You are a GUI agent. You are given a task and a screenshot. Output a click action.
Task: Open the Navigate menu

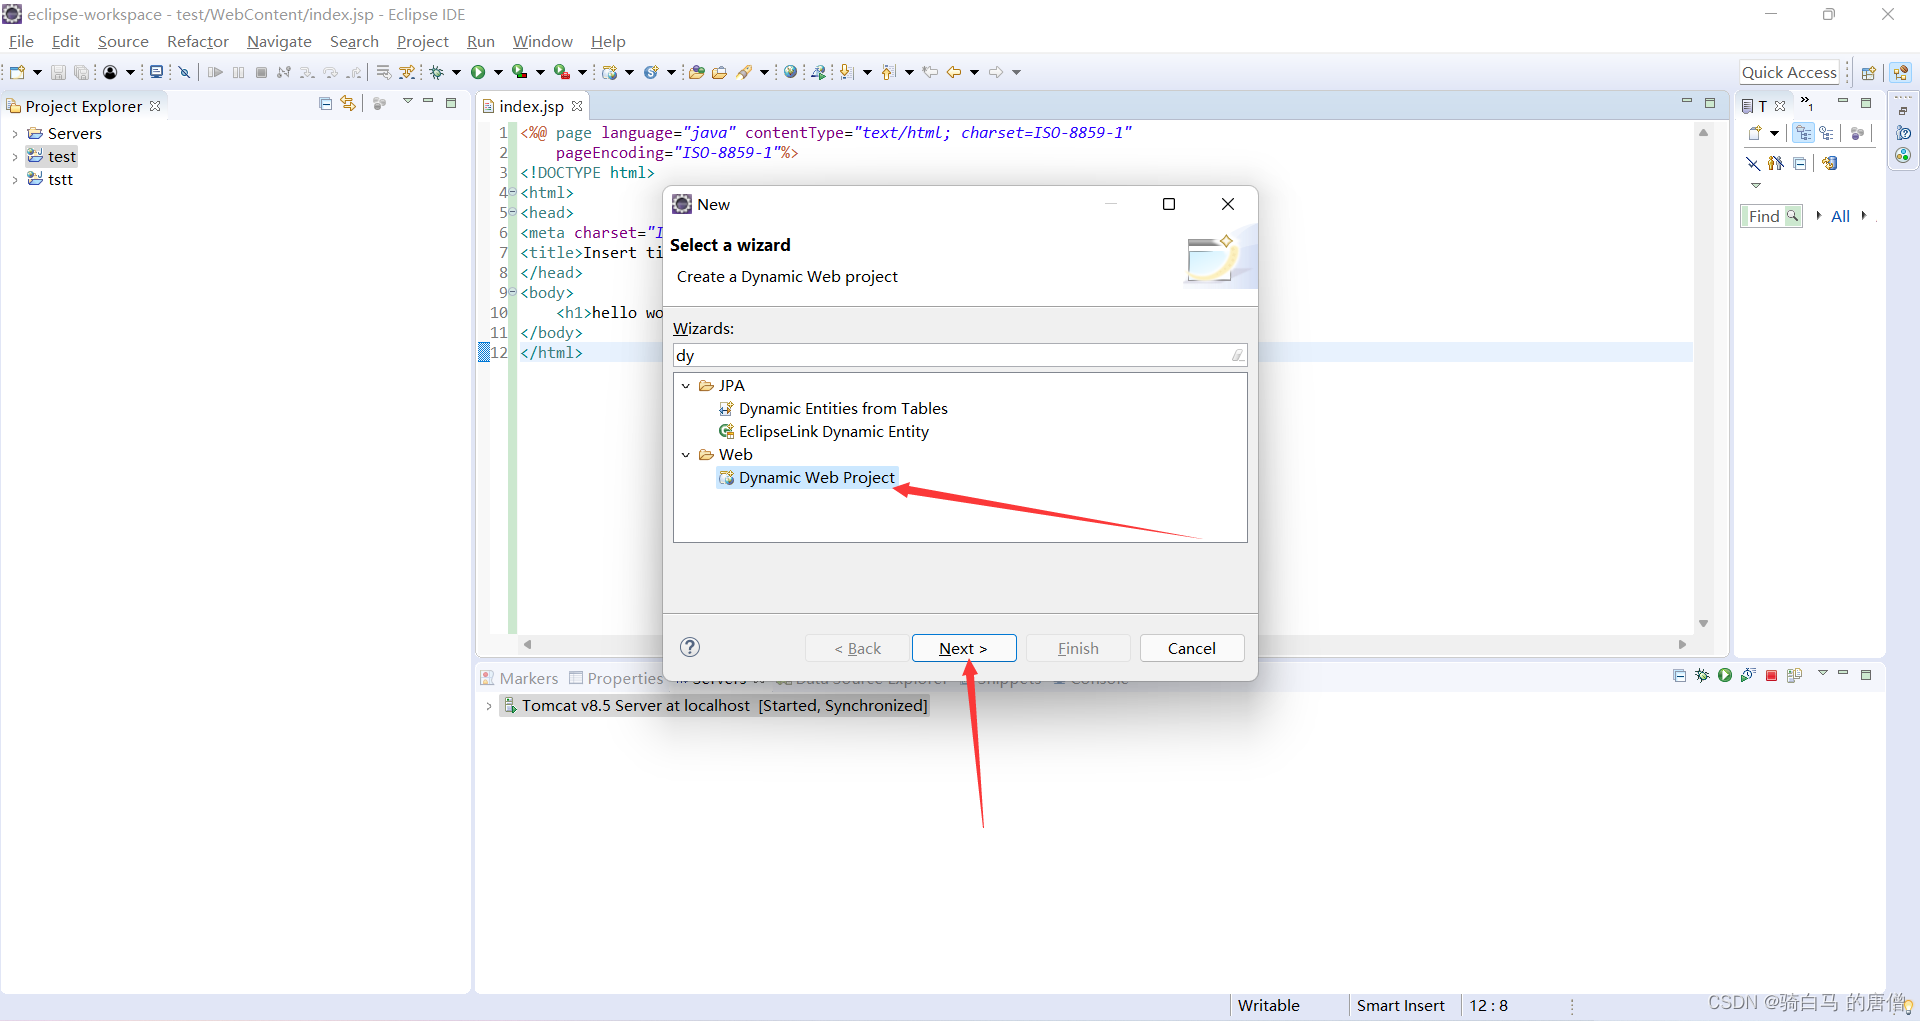coord(279,41)
